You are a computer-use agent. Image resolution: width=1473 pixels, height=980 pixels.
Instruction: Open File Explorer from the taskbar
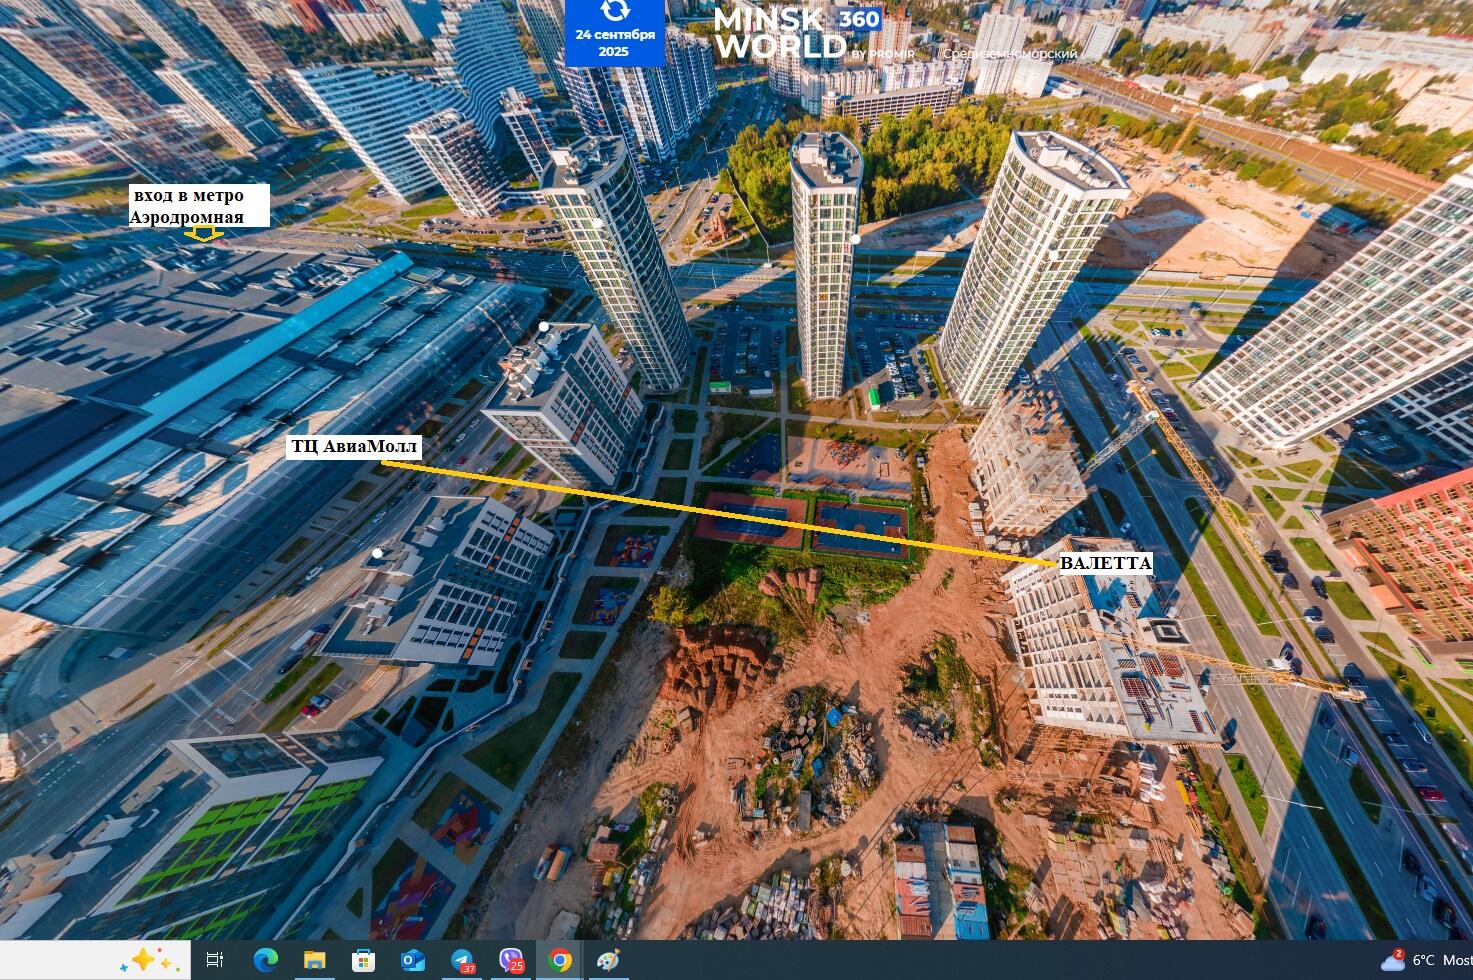click(x=314, y=960)
